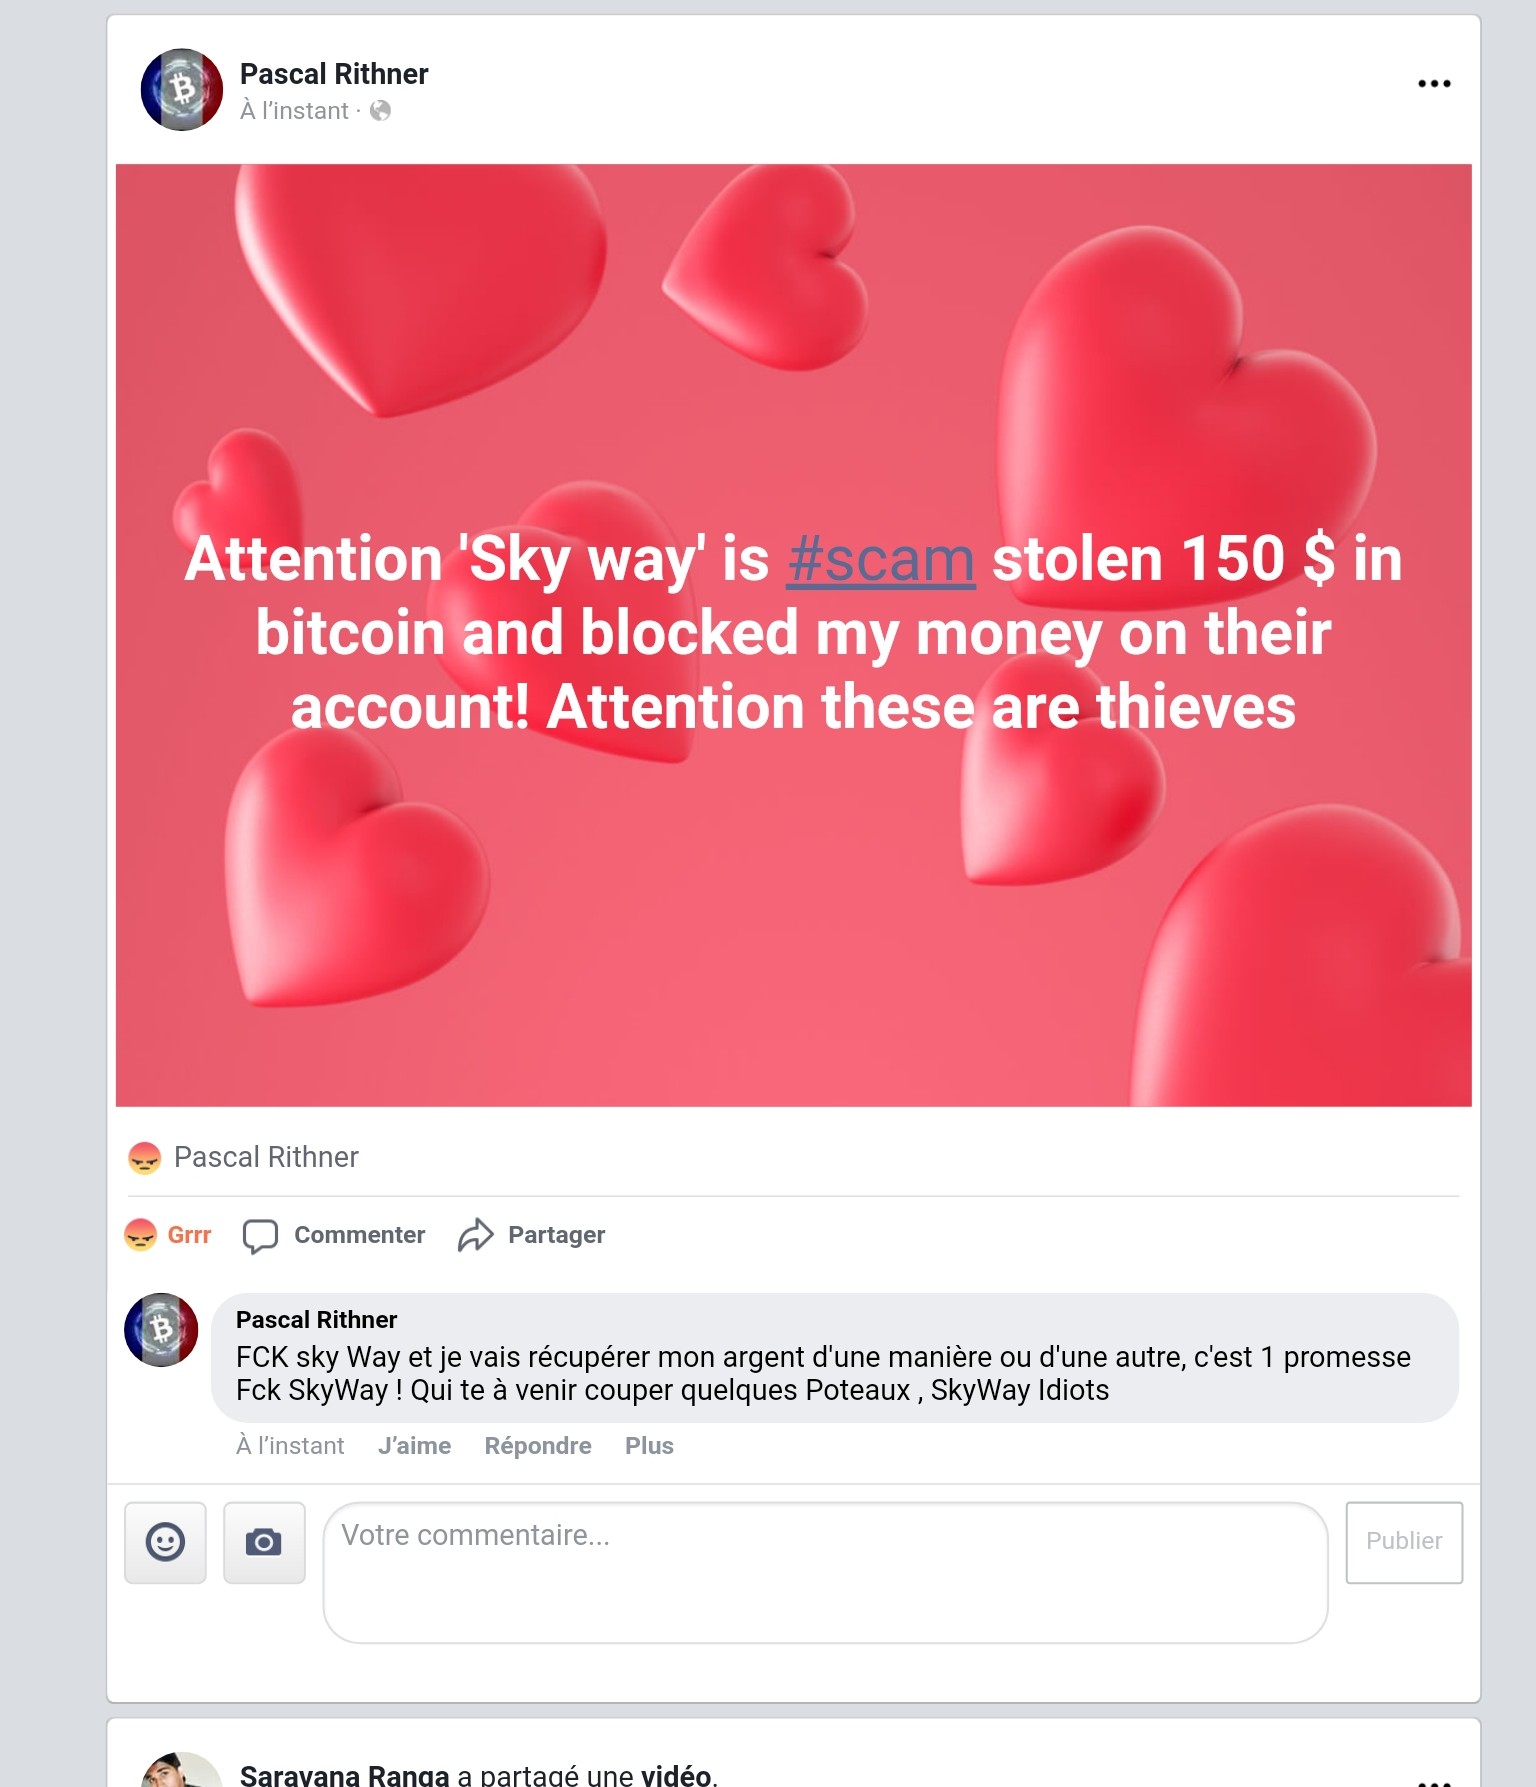This screenshot has width=1536, height=1787.
Task: Expand the Plus options under the comment
Action: click(649, 1446)
